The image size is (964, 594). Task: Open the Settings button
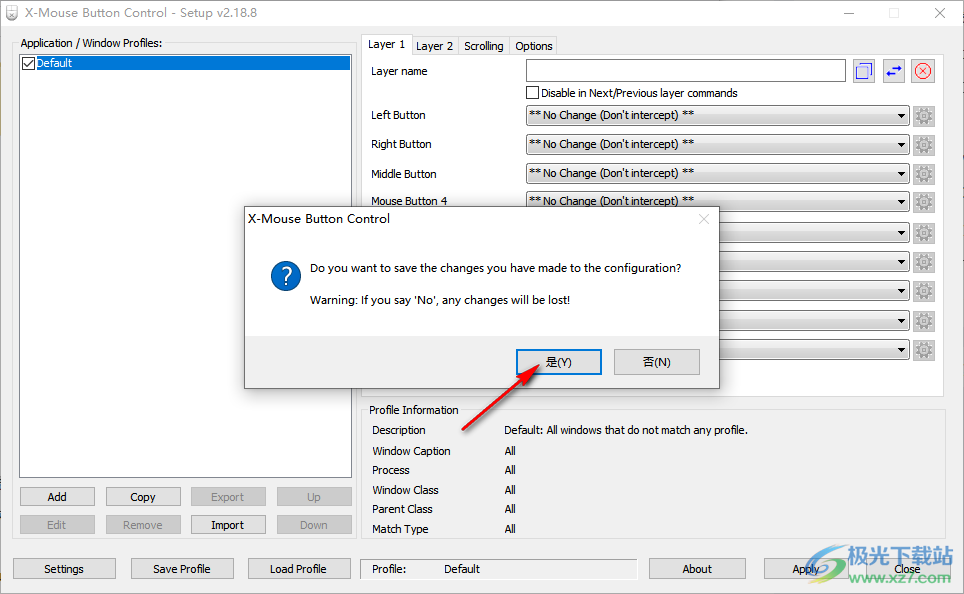click(64, 569)
